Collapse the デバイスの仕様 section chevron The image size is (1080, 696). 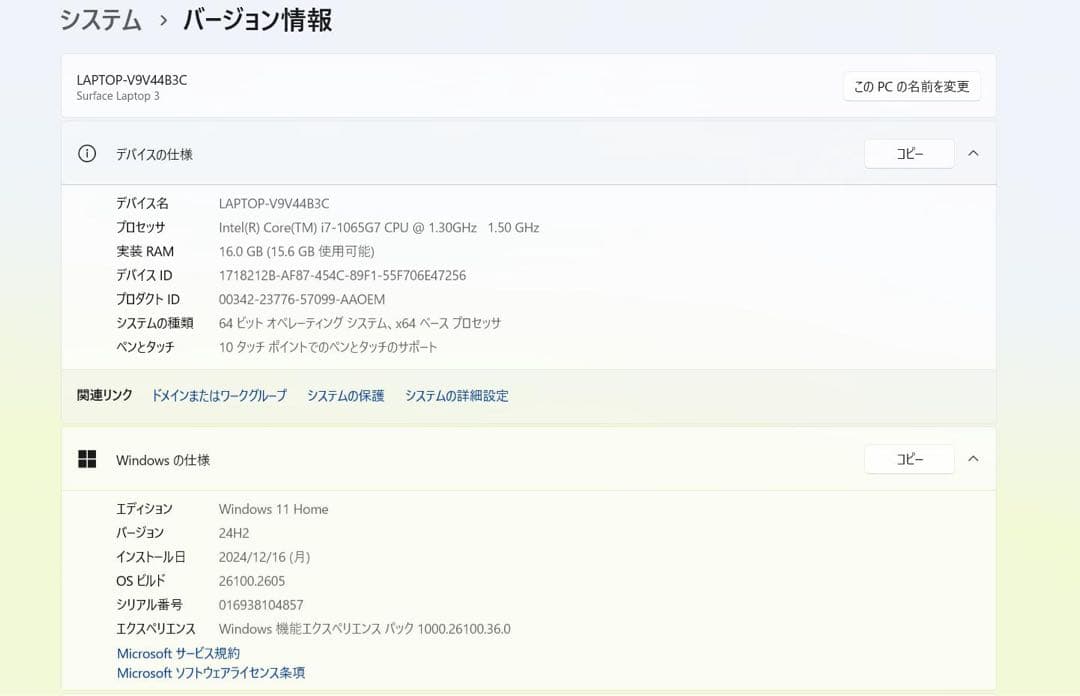(x=973, y=153)
